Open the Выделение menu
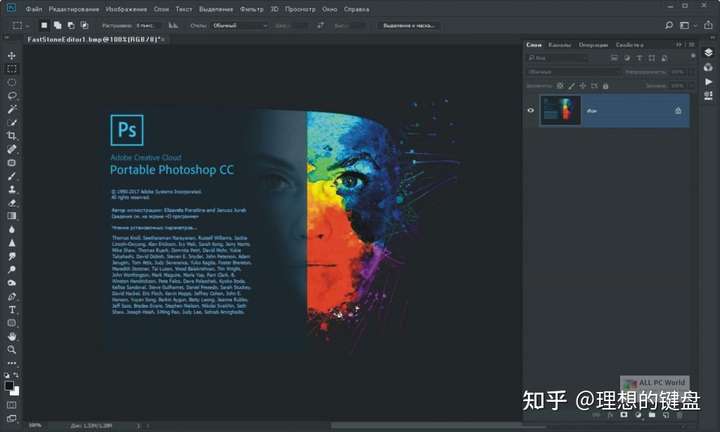720x432 pixels. coord(216,9)
